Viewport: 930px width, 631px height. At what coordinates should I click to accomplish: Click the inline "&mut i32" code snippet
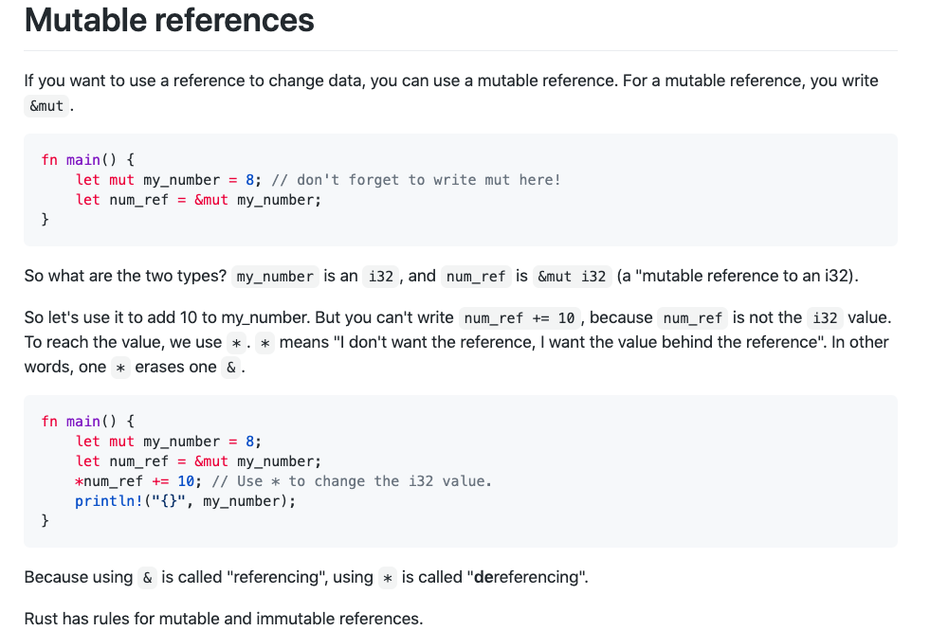572,276
